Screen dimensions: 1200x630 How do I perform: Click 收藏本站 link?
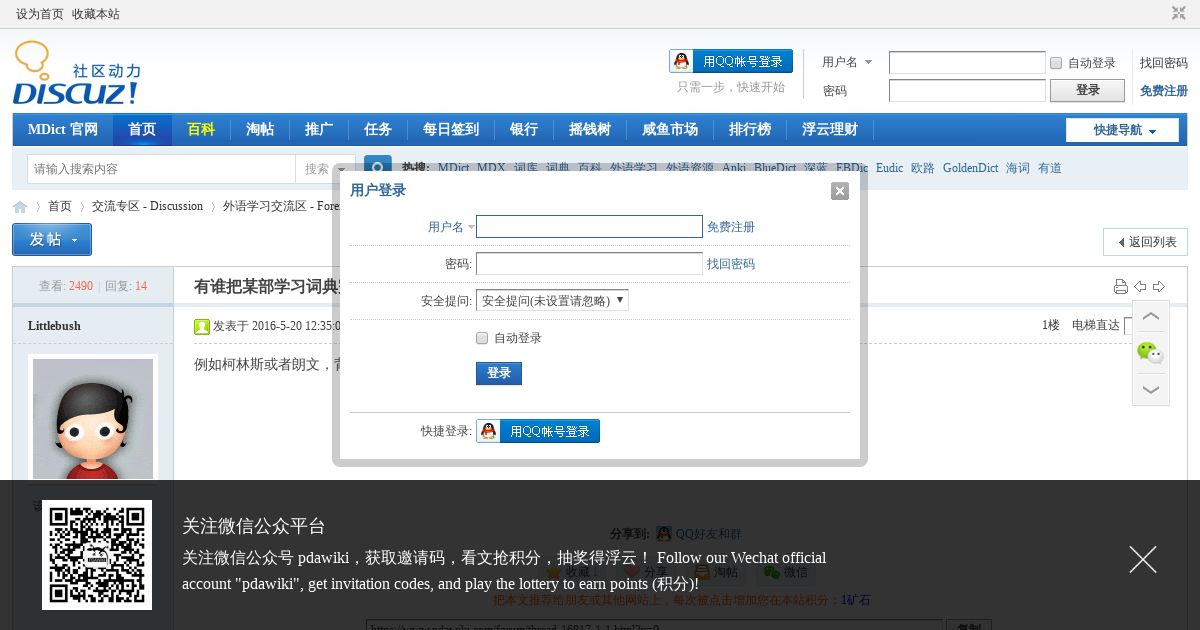[96, 14]
